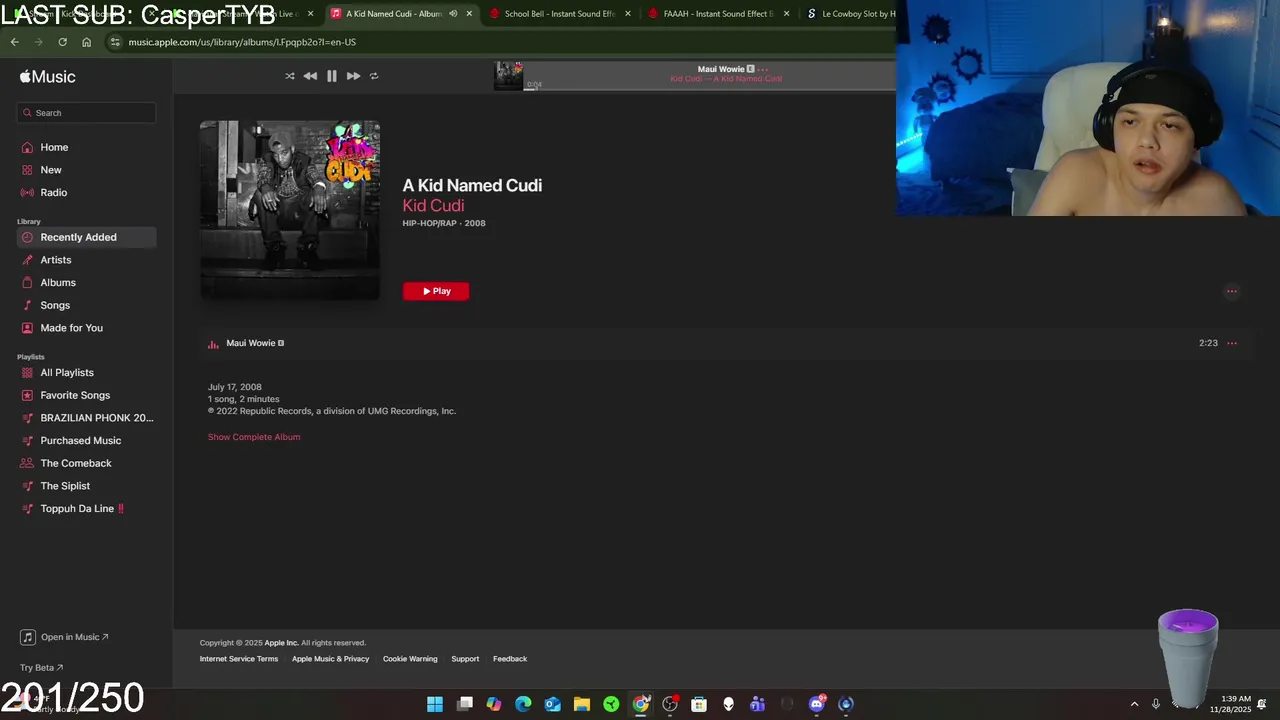Viewport: 1280px width, 720px height.
Task: Click the playback progress bar
Action: [x=710, y=89]
